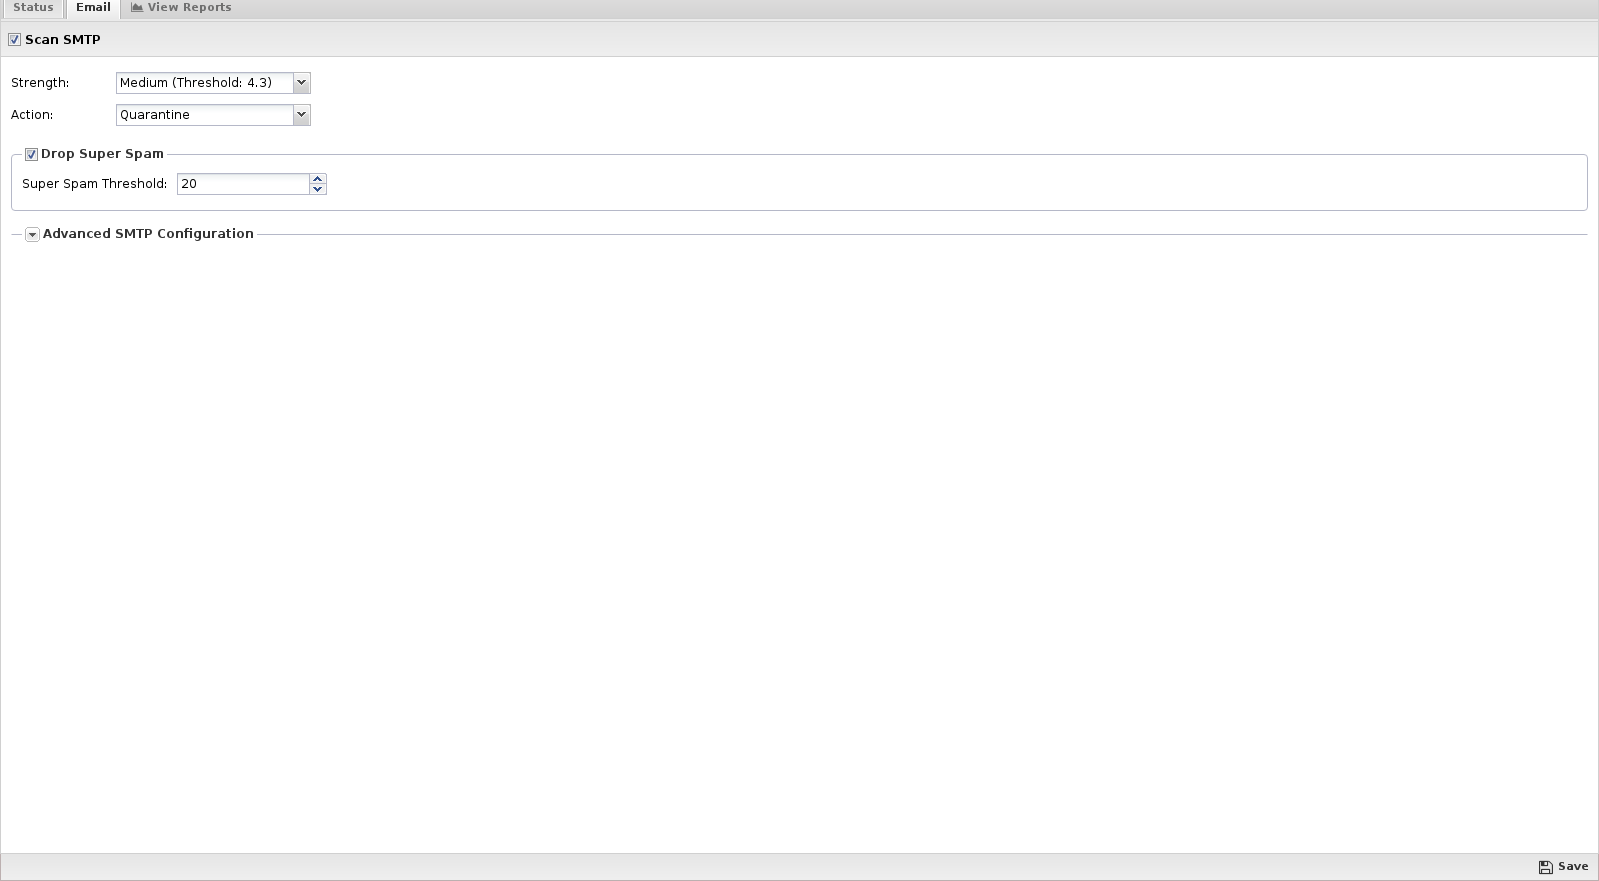Focus the Super Spam Threshold value field
The height and width of the screenshot is (881, 1599).
[243, 184]
